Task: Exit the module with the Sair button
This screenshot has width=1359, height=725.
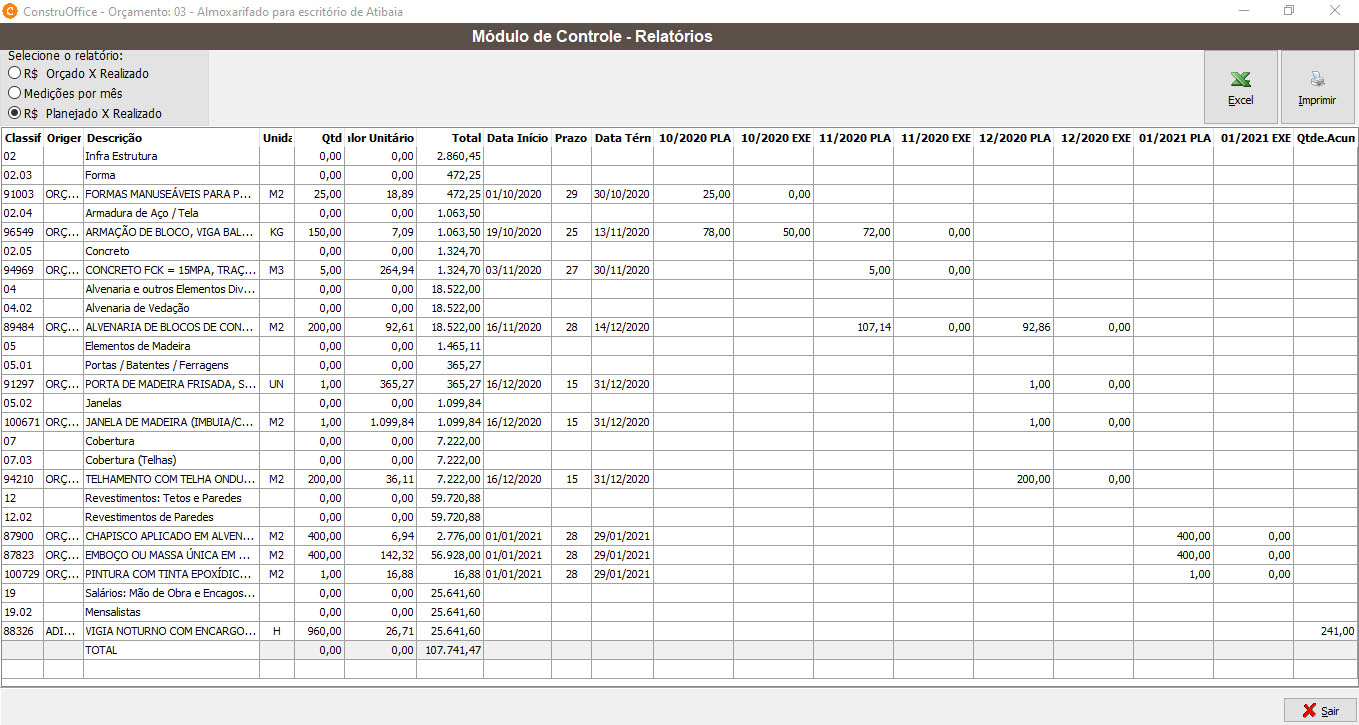Action: (x=1320, y=710)
